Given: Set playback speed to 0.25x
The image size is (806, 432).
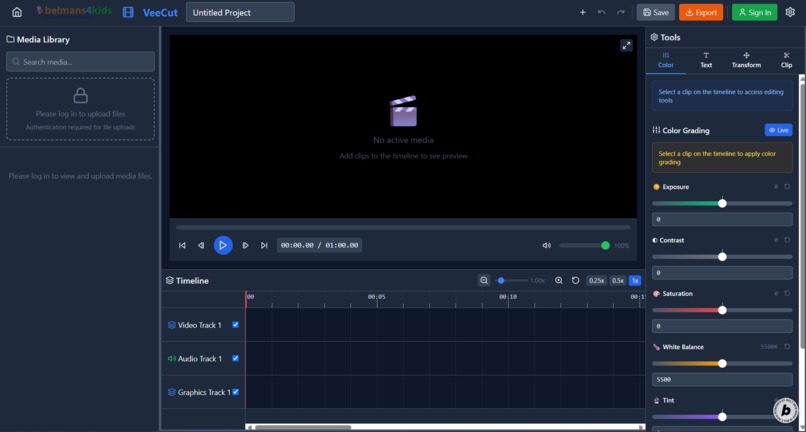Looking at the screenshot, I should pos(596,280).
